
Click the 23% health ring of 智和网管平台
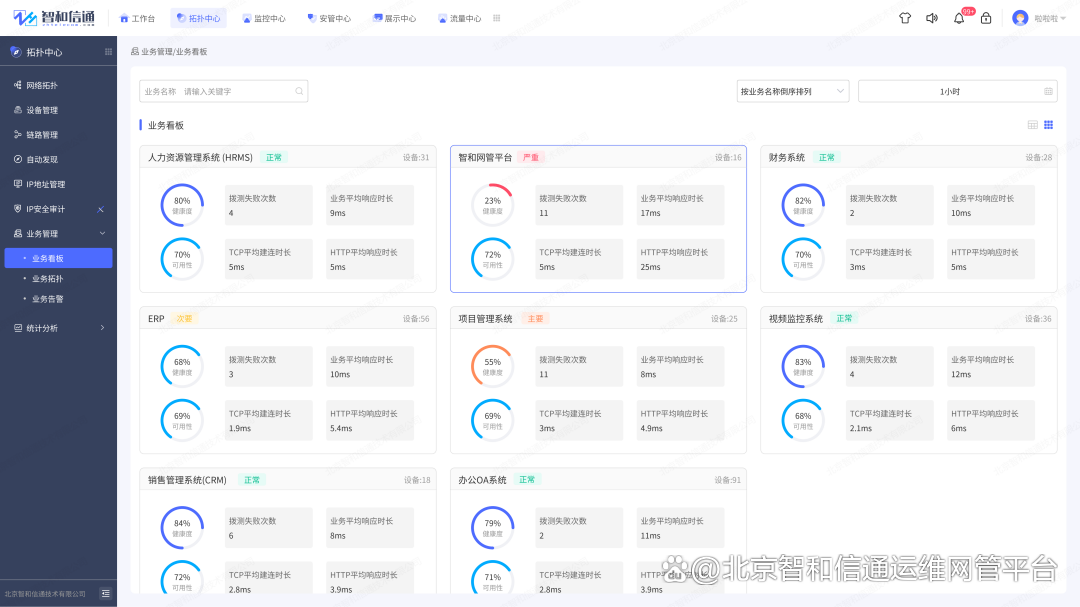click(491, 204)
